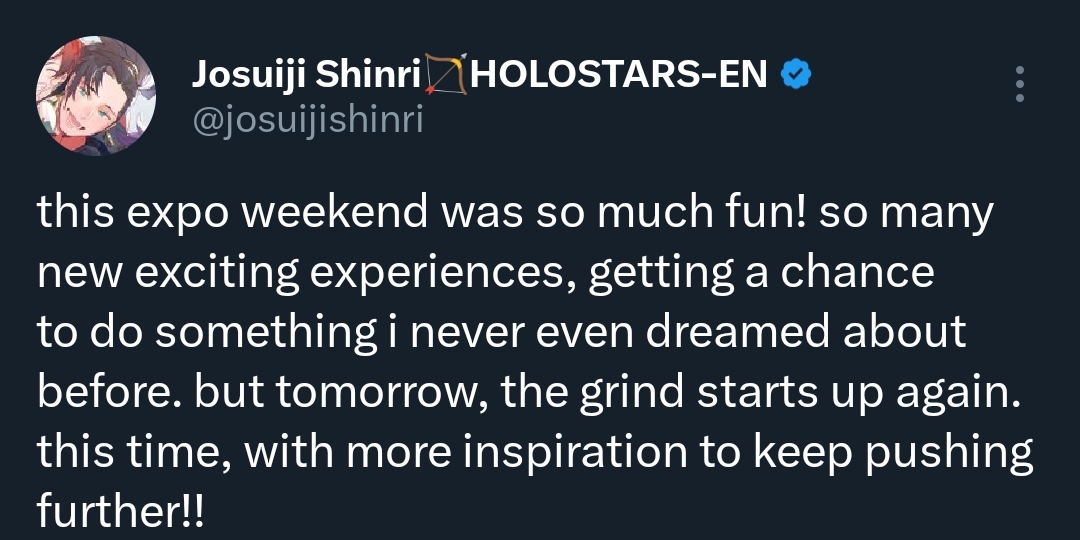The image size is (1080, 540).
Task: Click the word "tomorrow," in post
Action: click(384, 393)
